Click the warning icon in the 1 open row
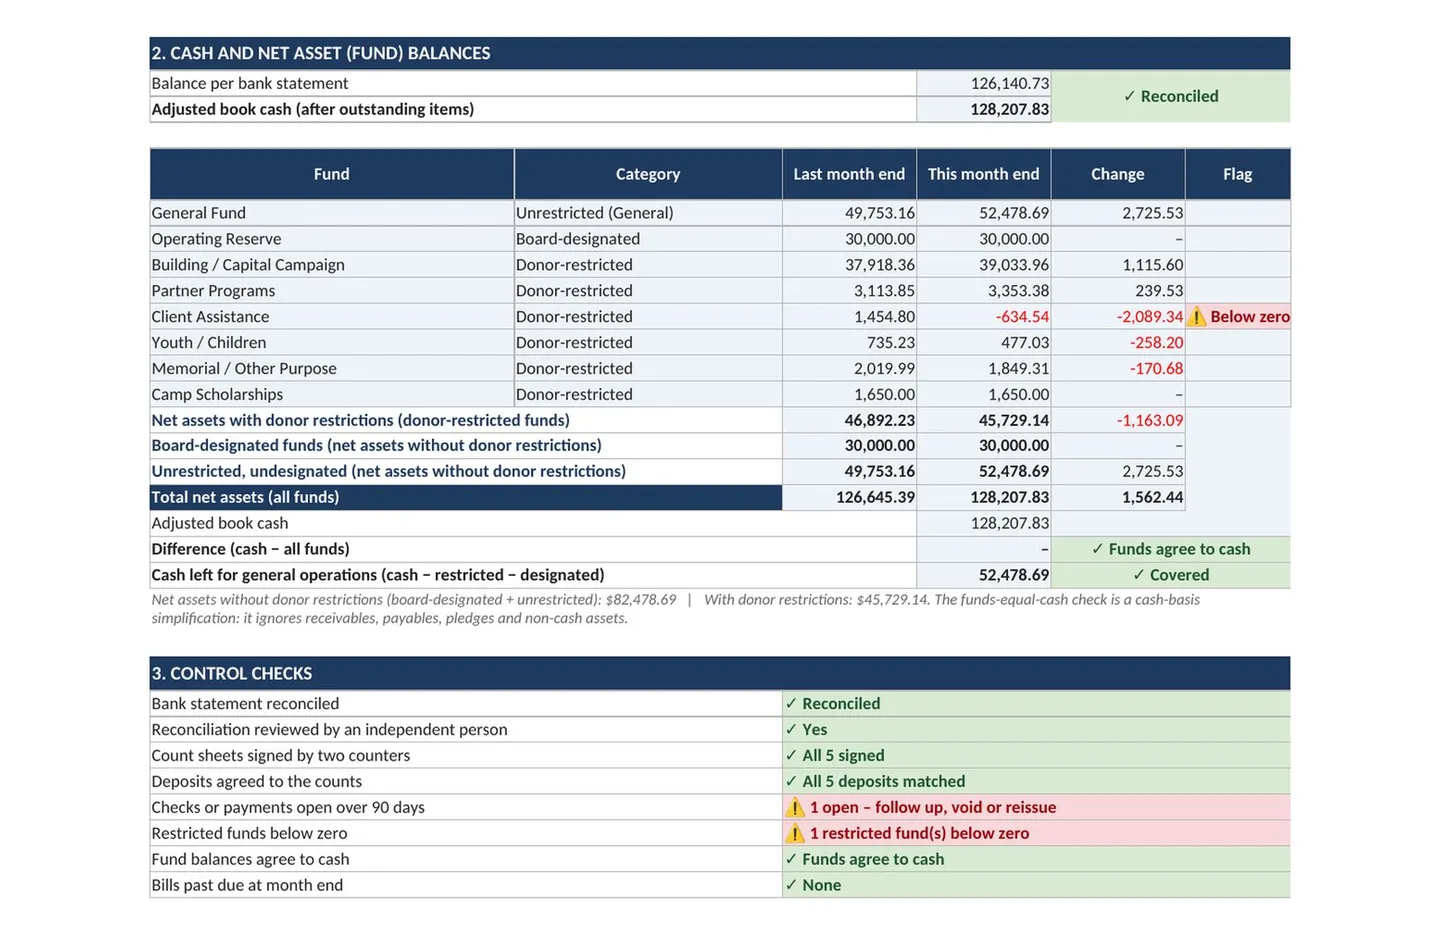The height and width of the screenshot is (935, 1440). pos(795,807)
